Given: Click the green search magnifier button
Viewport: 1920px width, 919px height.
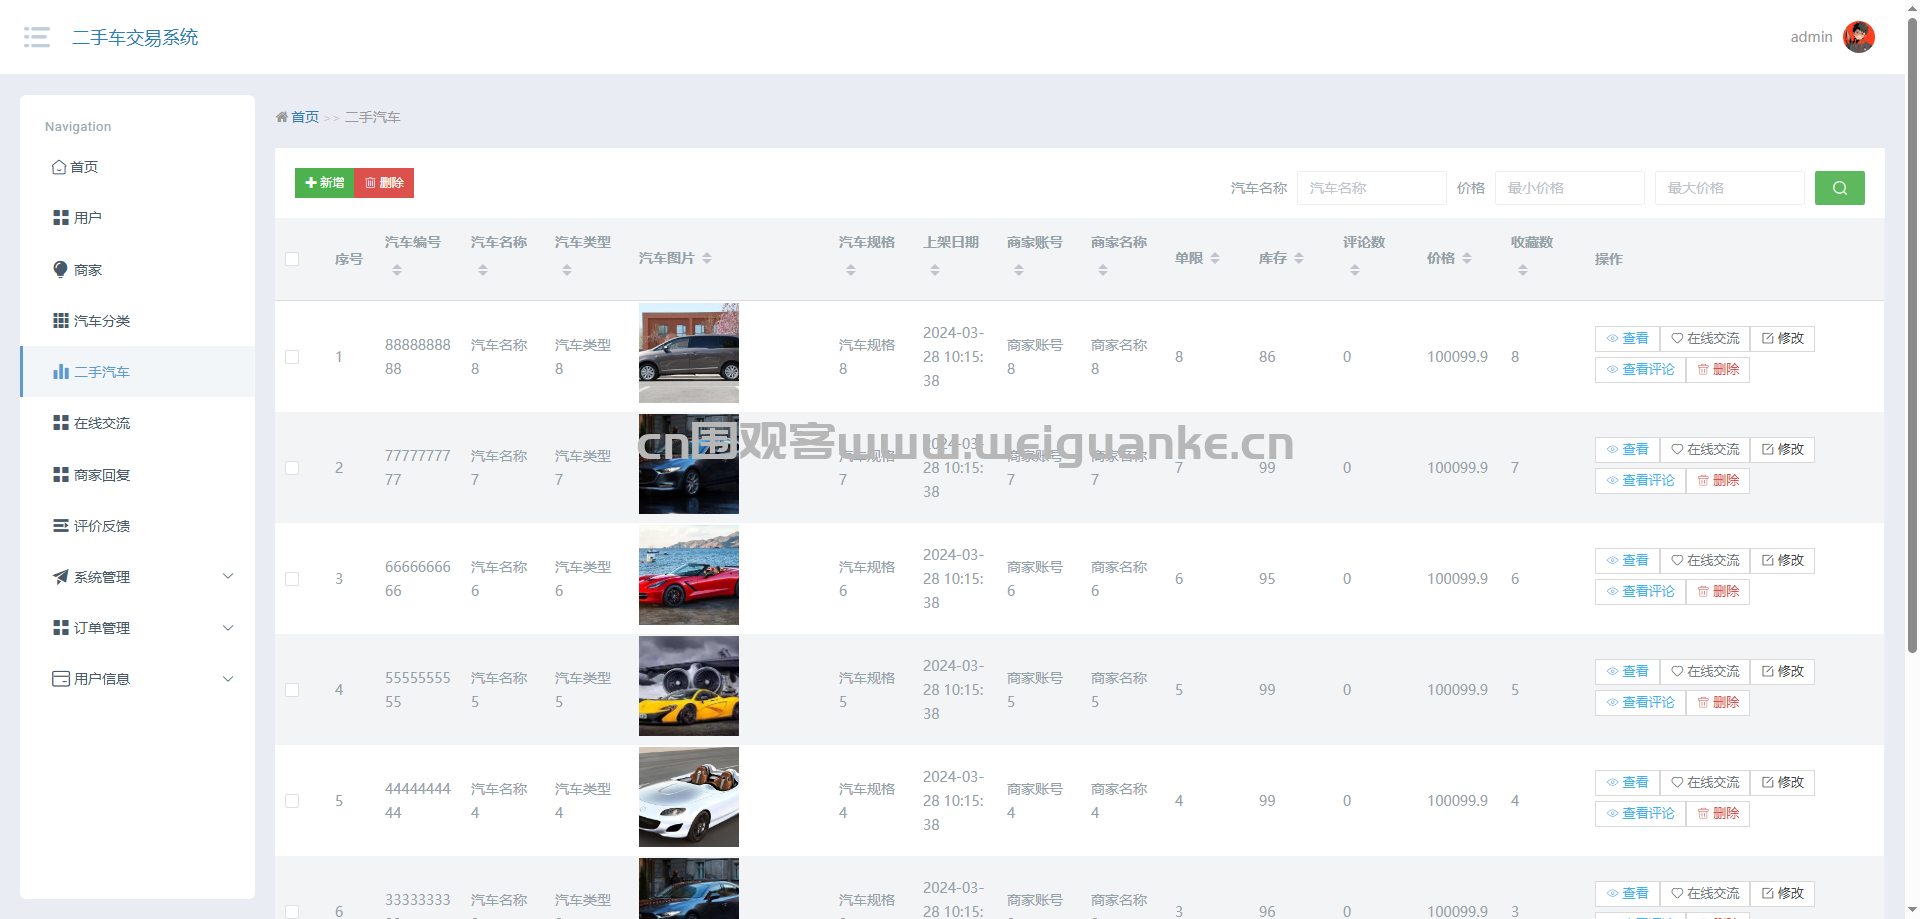Looking at the screenshot, I should pyautogui.click(x=1839, y=188).
